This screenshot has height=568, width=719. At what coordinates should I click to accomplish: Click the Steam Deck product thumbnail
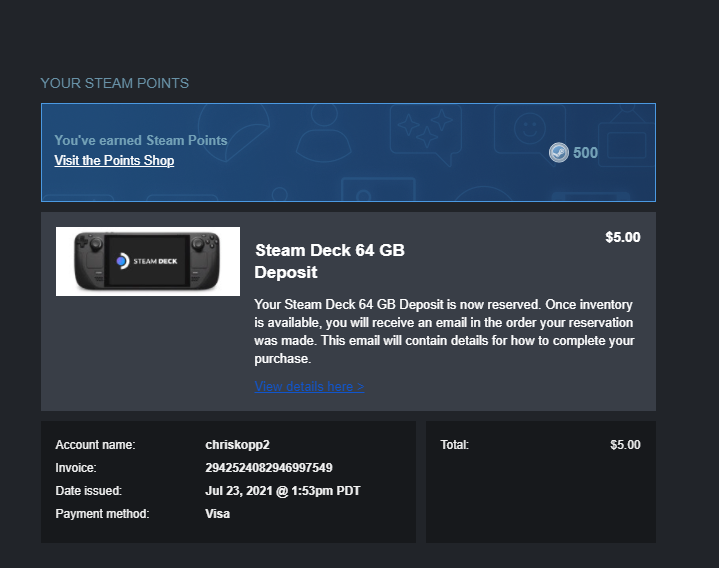point(148,261)
